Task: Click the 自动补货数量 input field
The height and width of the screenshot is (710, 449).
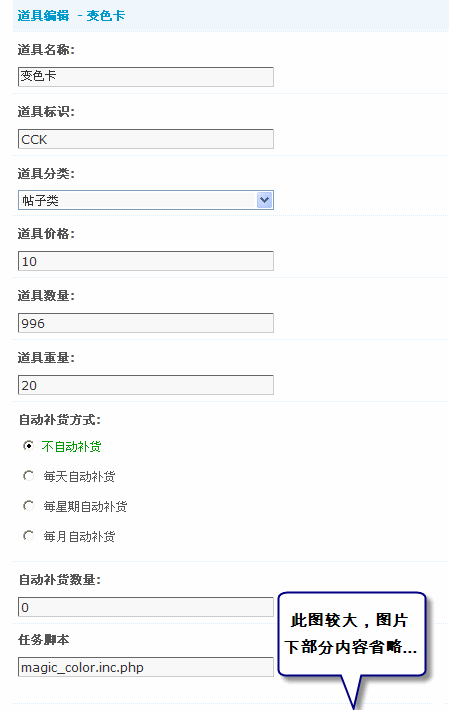Action: pyautogui.click(x=146, y=607)
